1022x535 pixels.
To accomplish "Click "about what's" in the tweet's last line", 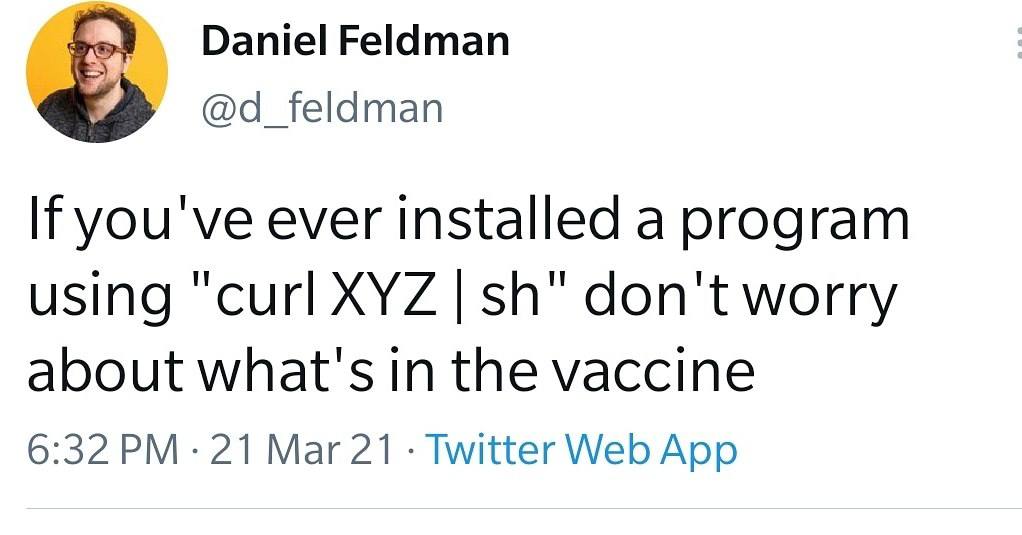I will 186,371.
